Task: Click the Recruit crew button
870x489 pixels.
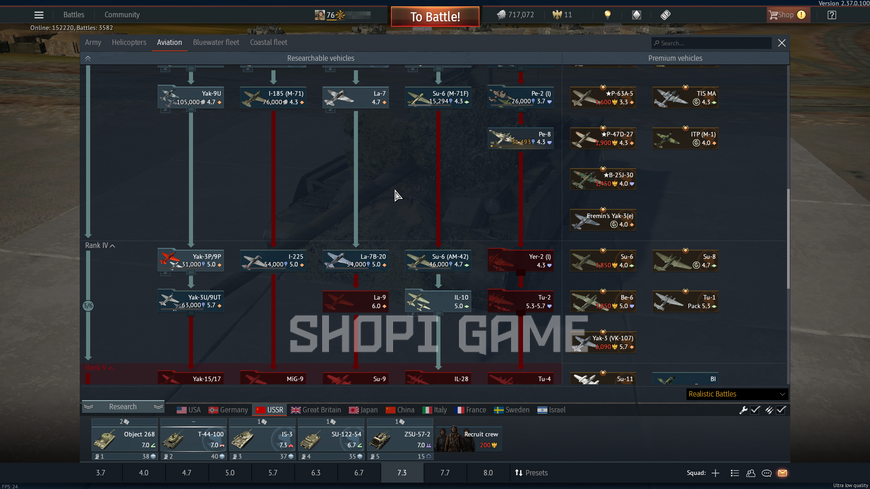Action: point(469,439)
